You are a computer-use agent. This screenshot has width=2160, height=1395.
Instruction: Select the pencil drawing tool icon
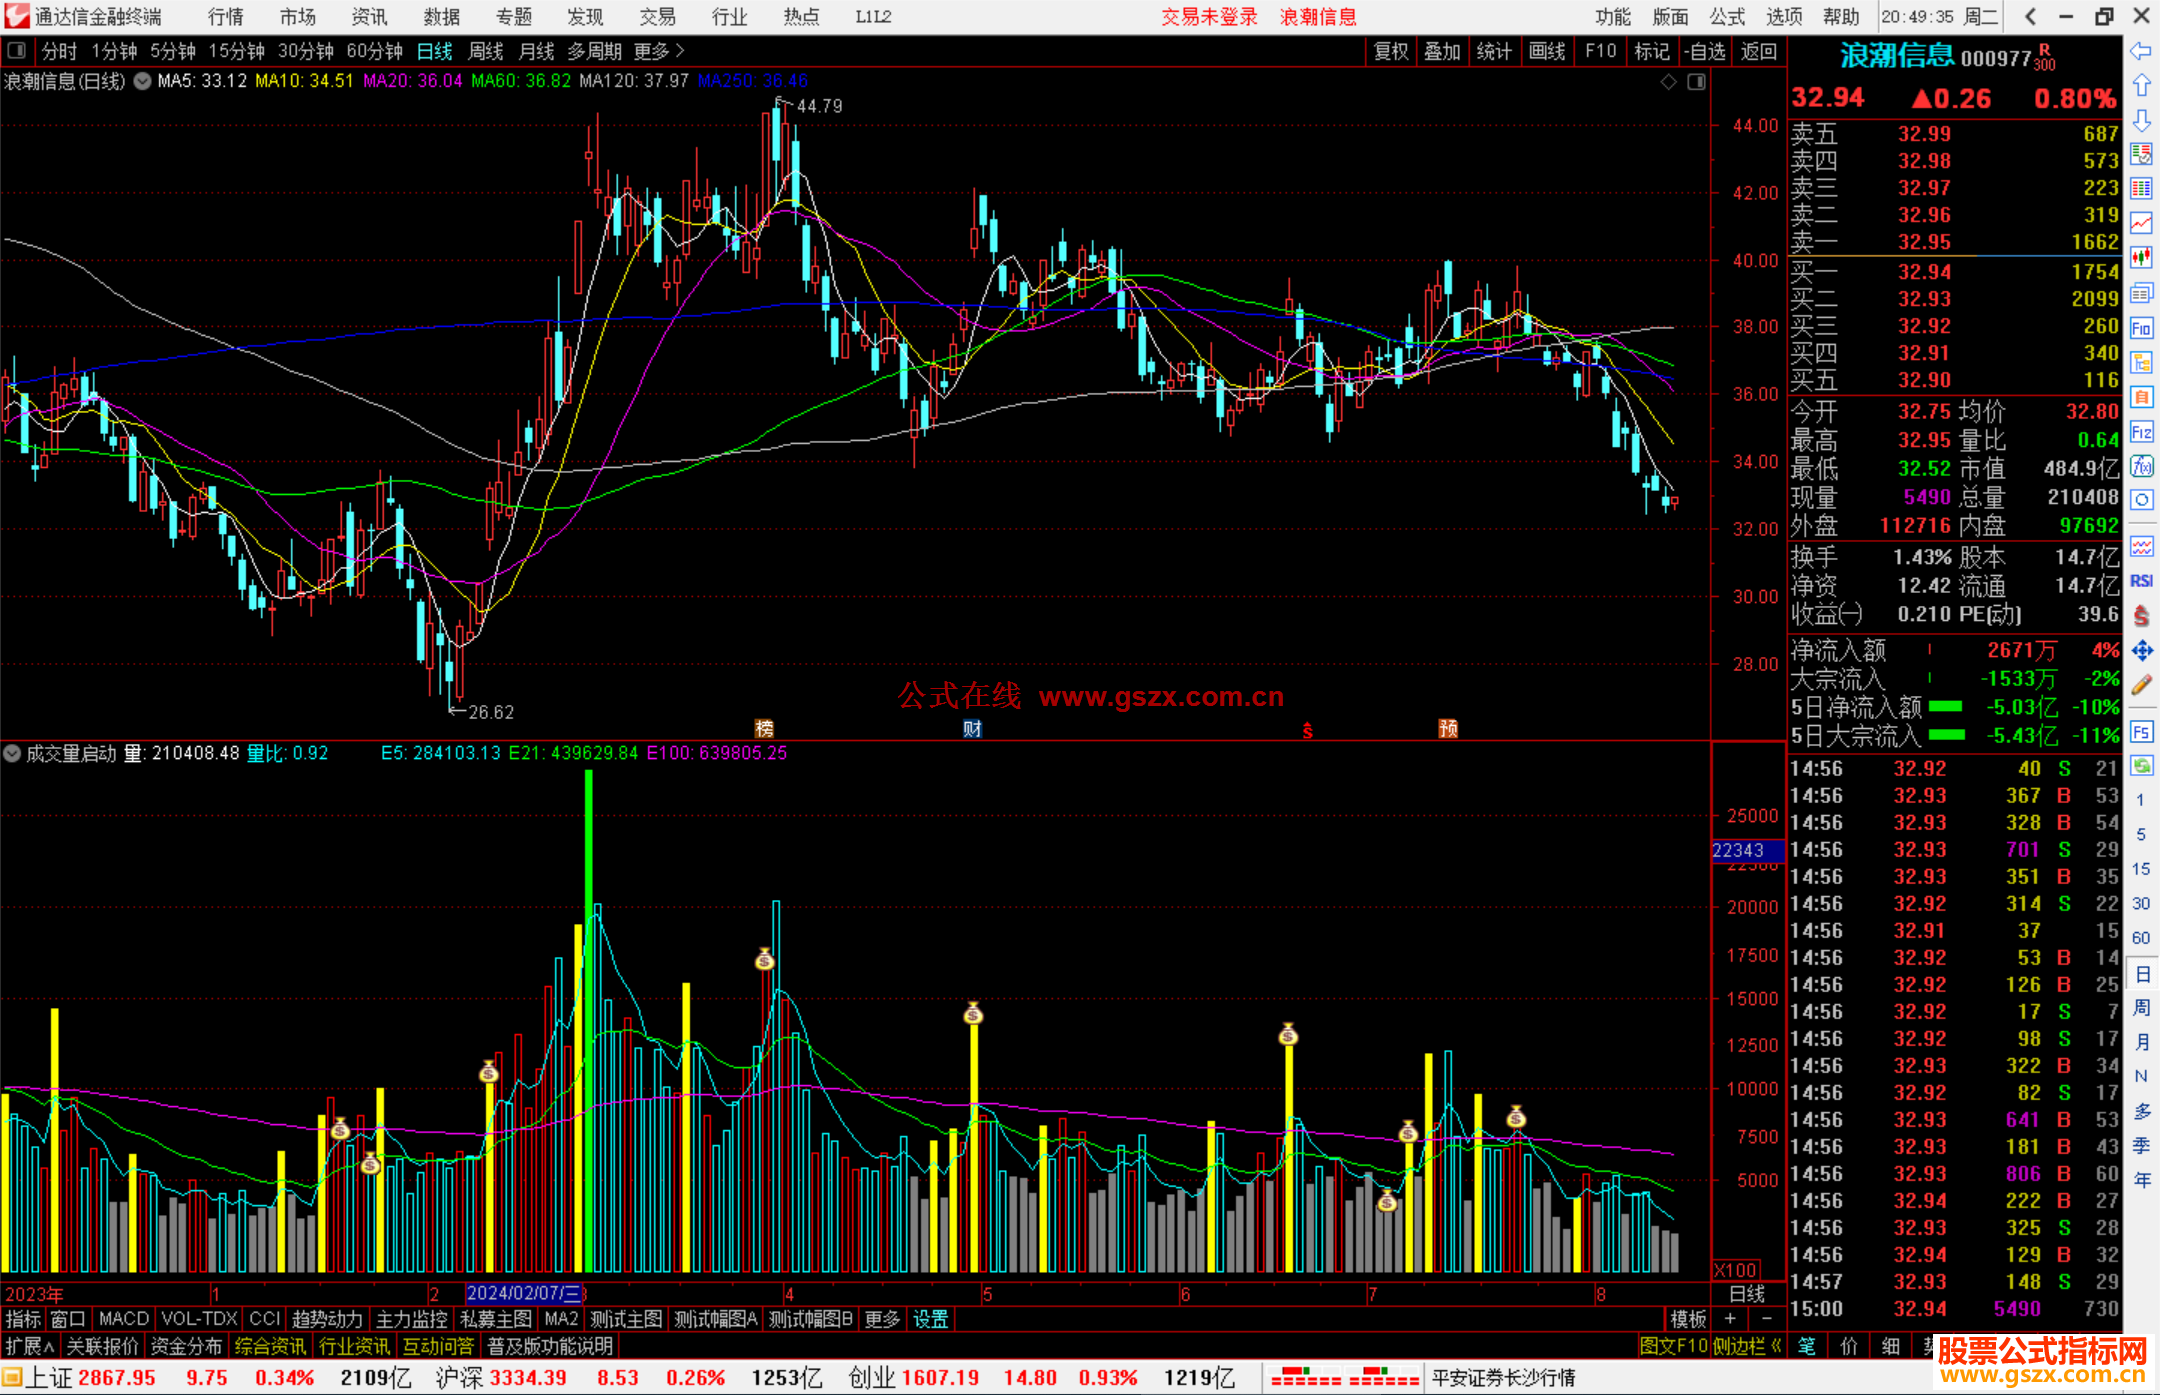2141,685
